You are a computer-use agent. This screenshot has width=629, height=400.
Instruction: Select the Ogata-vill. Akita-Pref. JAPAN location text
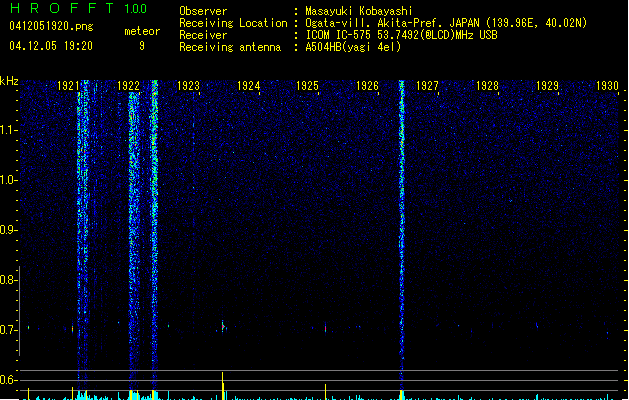point(446,23)
